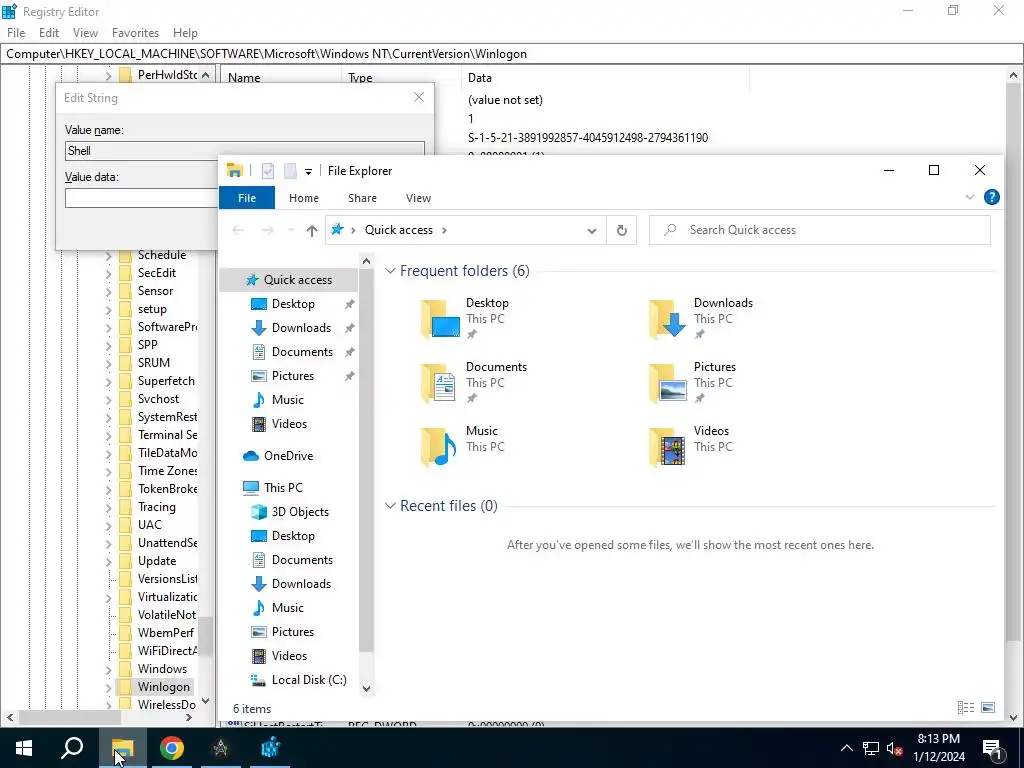Select the UAC registry key

tap(150, 524)
